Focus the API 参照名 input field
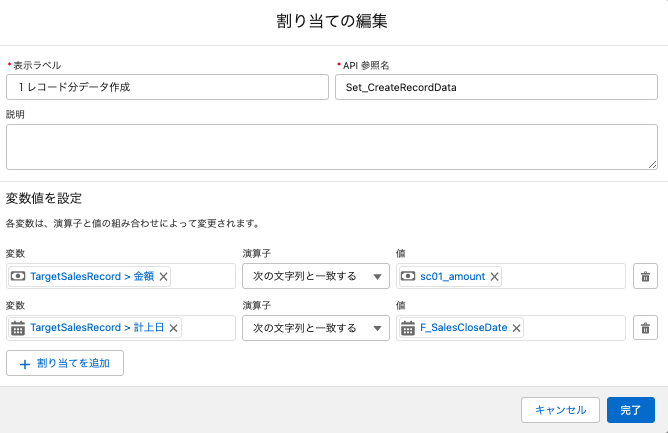668x433 pixels. [496, 87]
